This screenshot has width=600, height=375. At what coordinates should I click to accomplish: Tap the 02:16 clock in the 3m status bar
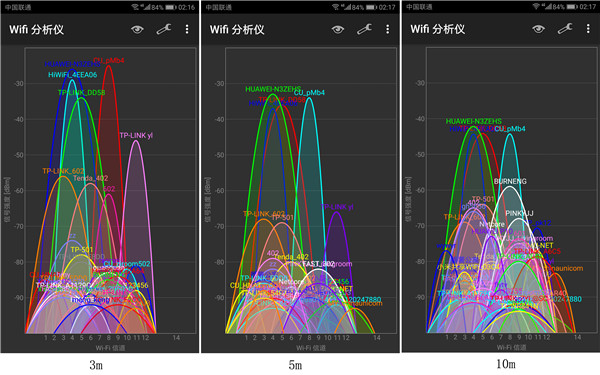[x=186, y=7]
